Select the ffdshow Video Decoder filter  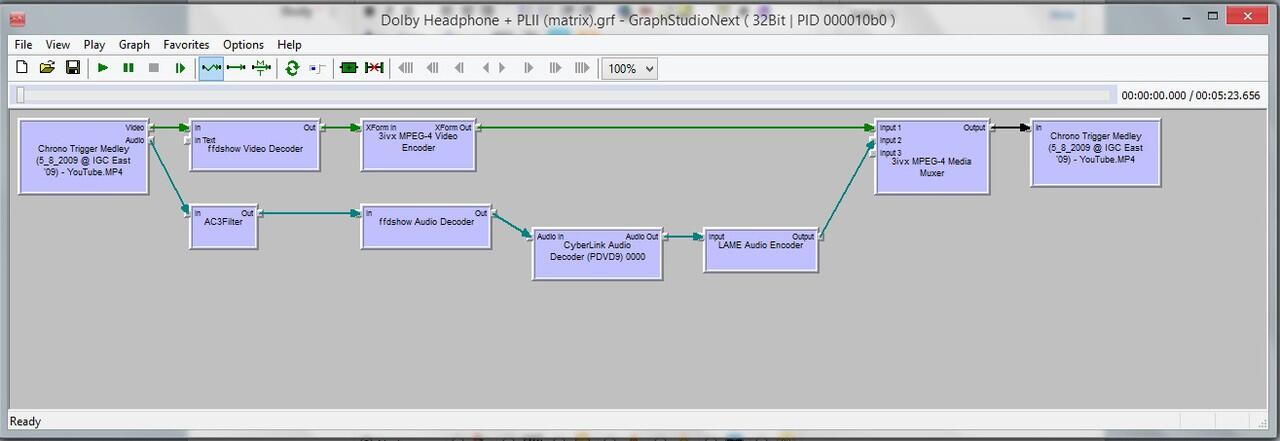tap(255, 145)
